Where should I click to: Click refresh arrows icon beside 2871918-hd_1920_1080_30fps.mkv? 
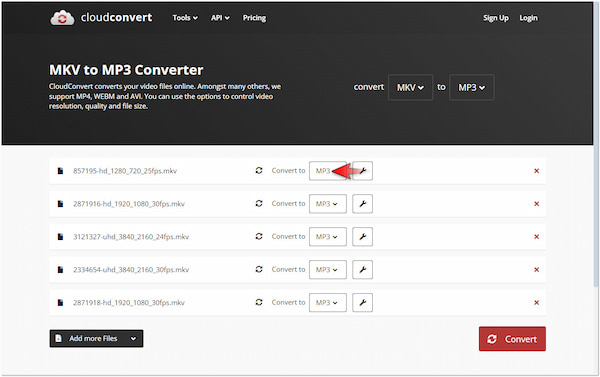tap(259, 302)
